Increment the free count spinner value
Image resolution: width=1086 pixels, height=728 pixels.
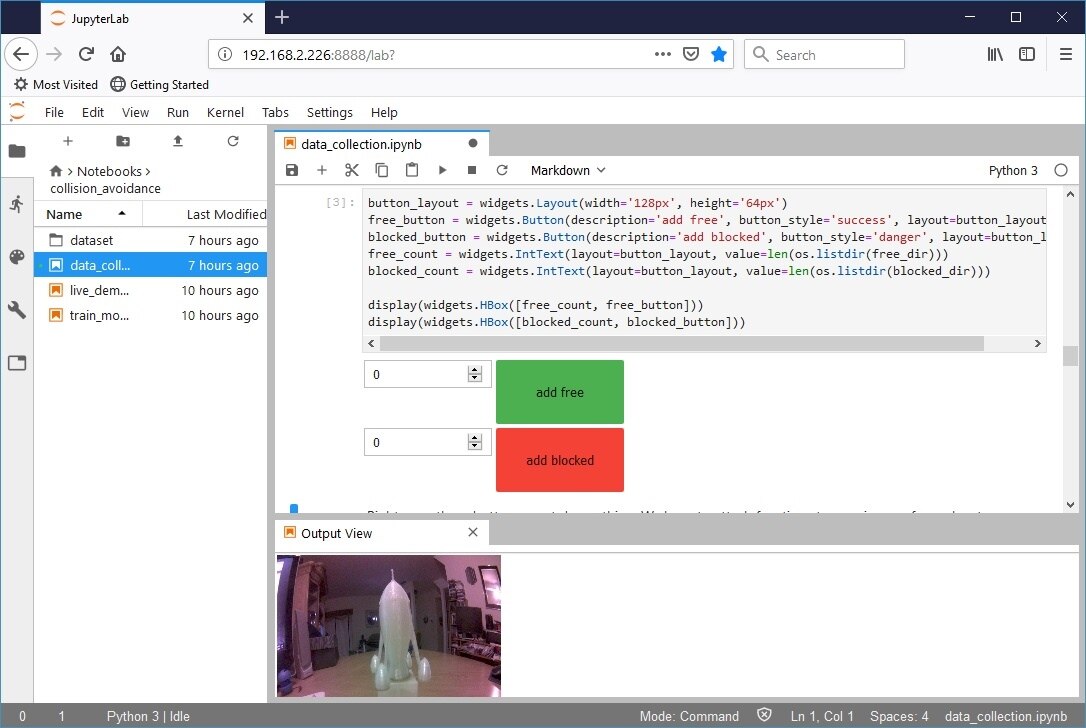tap(474, 370)
